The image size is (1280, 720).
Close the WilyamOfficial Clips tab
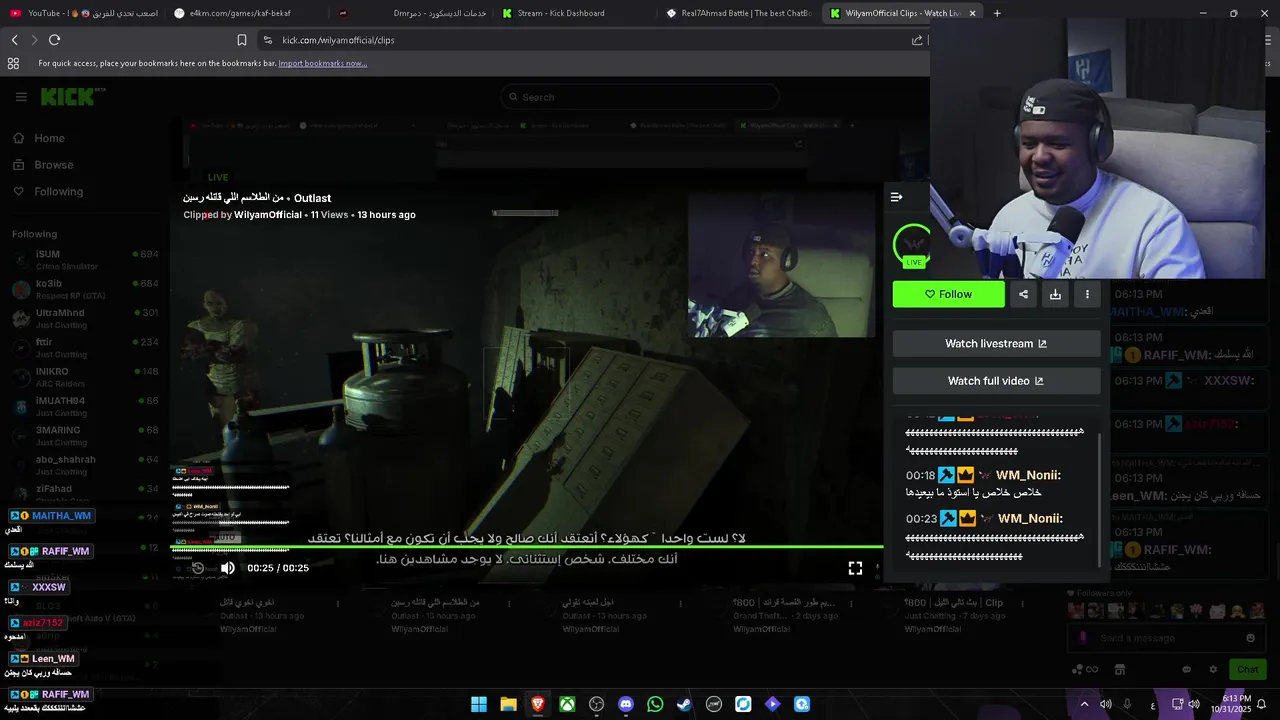click(973, 13)
